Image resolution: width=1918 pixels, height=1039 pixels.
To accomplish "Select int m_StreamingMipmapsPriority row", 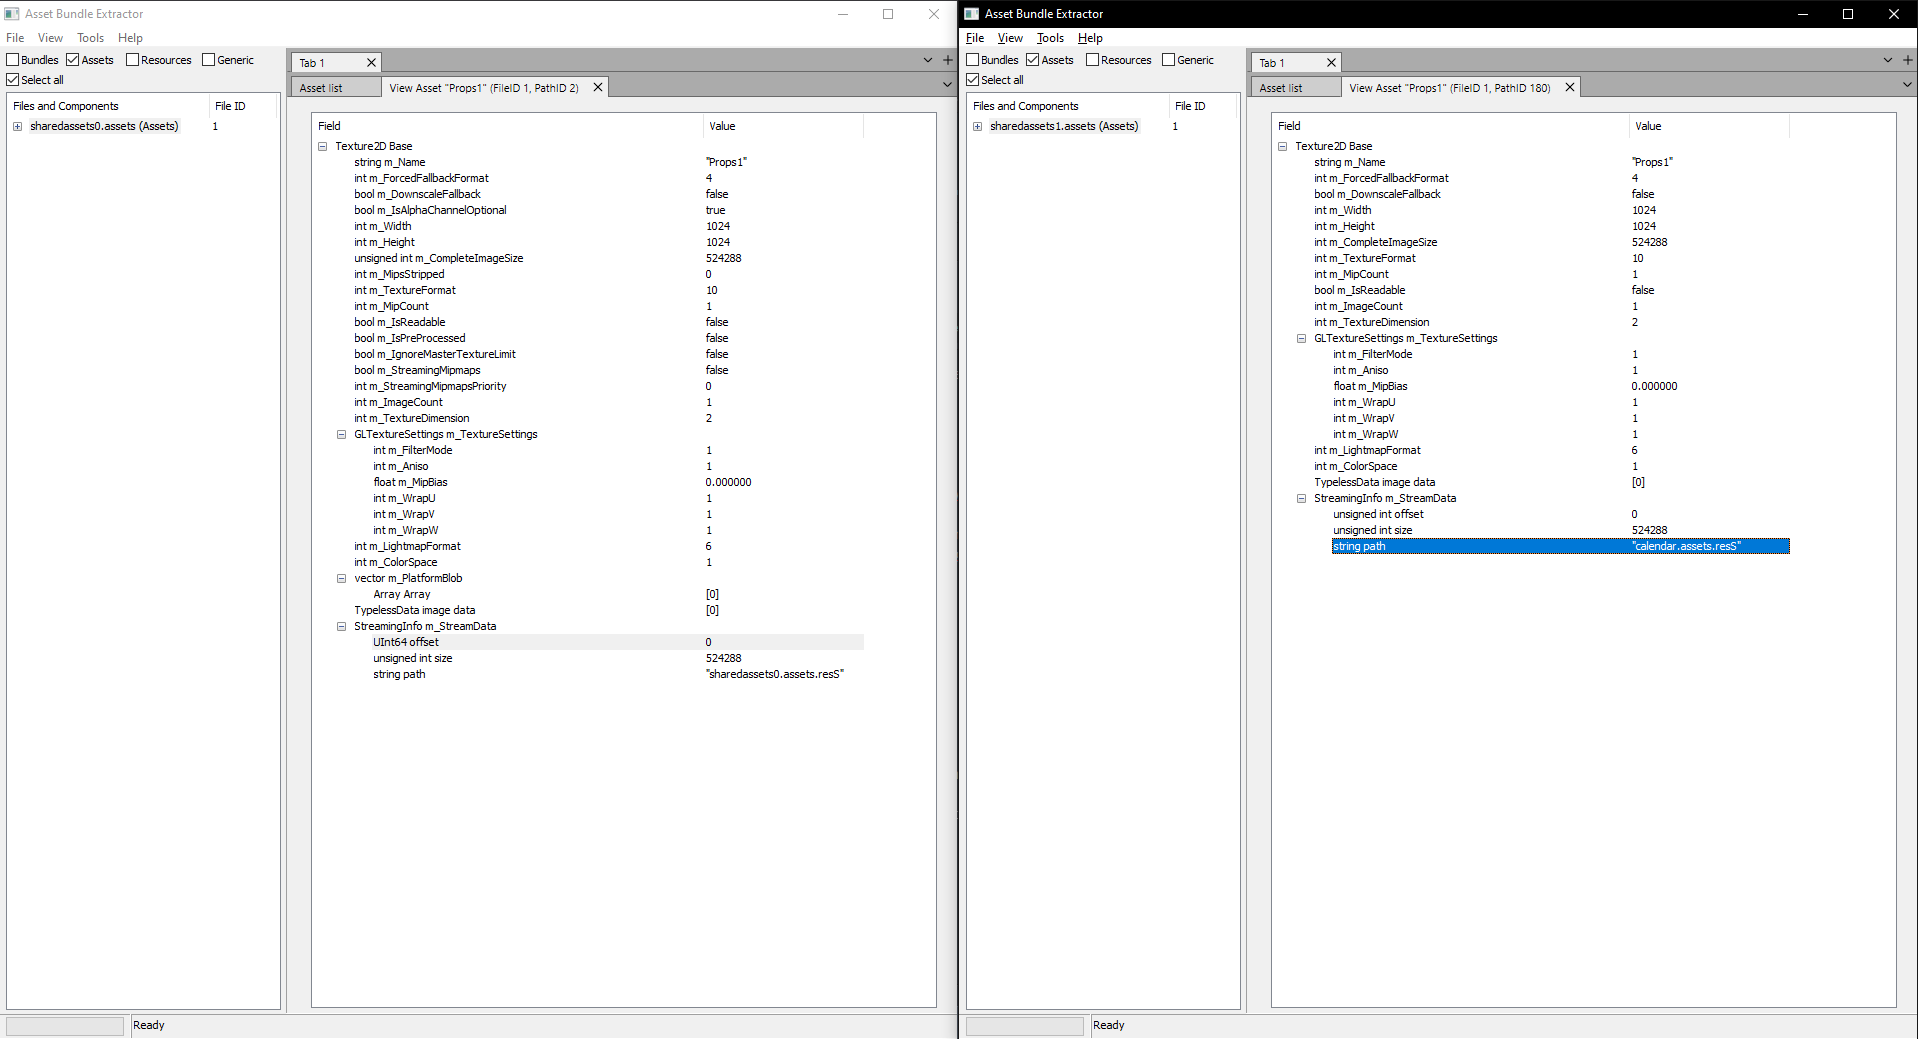I will [607, 386].
